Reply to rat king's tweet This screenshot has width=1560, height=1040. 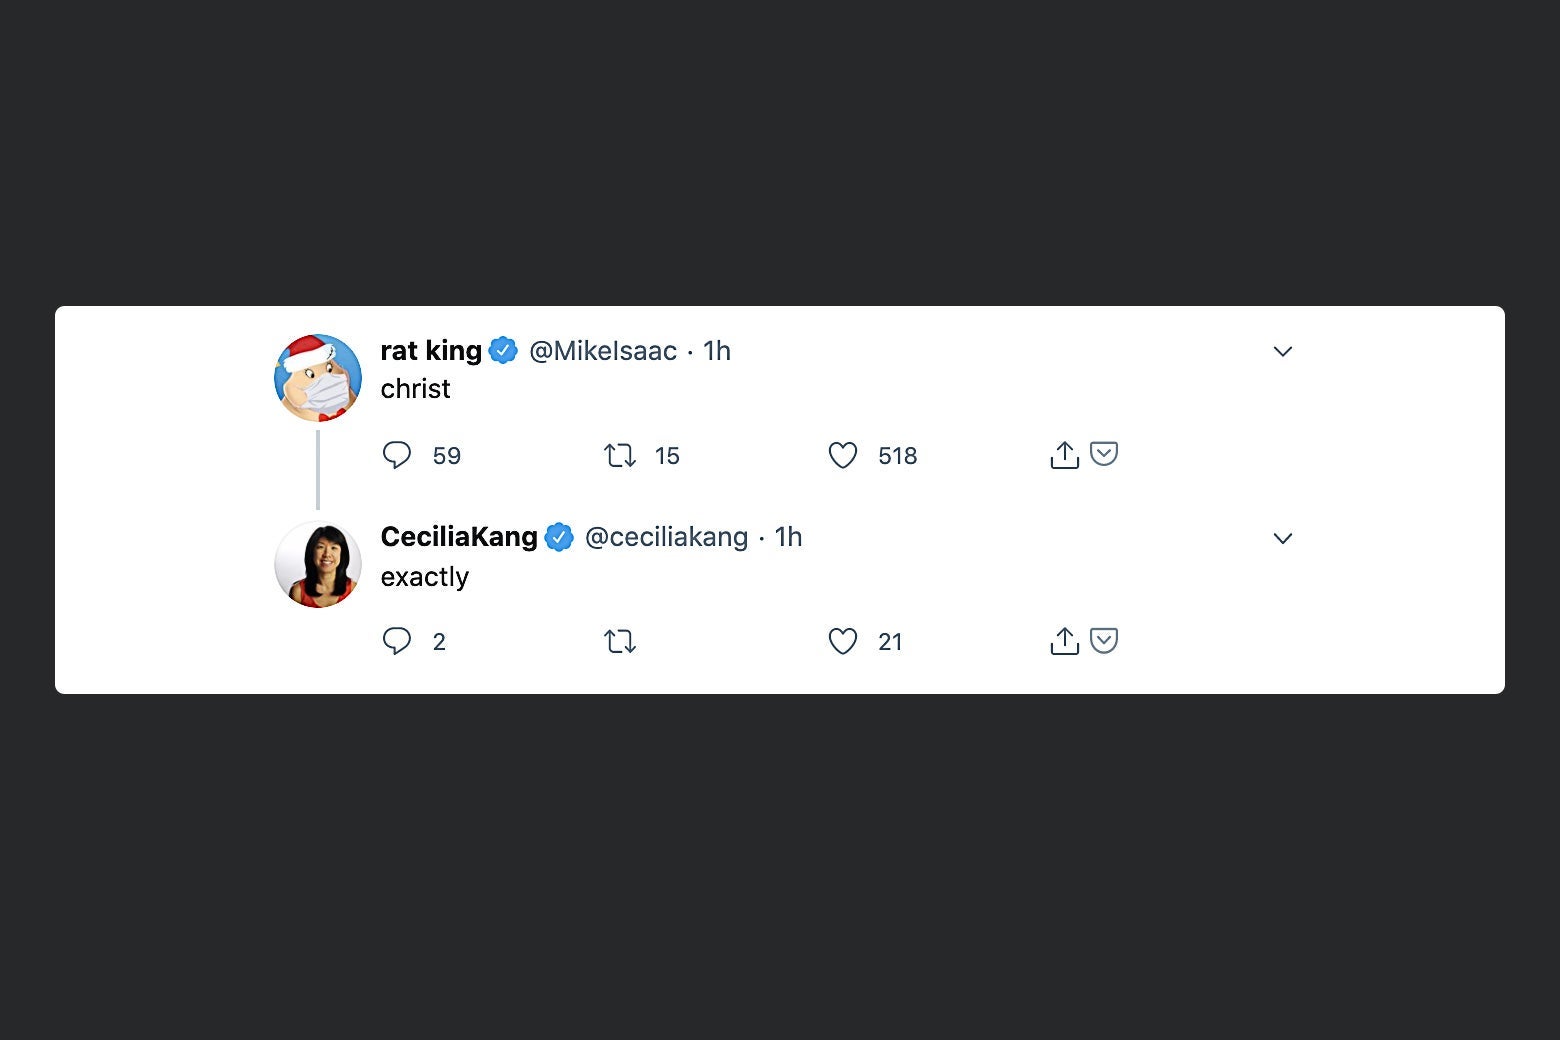click(397, 455)
